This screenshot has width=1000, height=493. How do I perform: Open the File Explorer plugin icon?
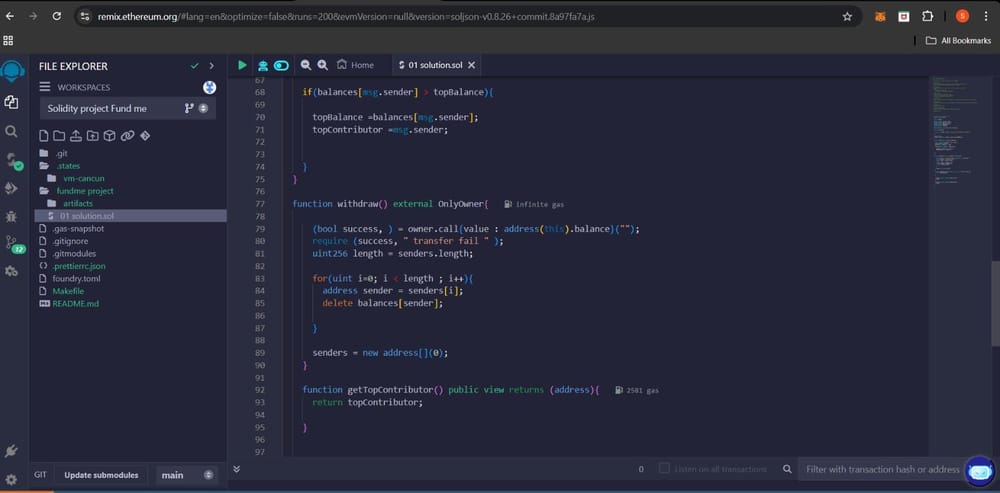(x=11, y=102)
